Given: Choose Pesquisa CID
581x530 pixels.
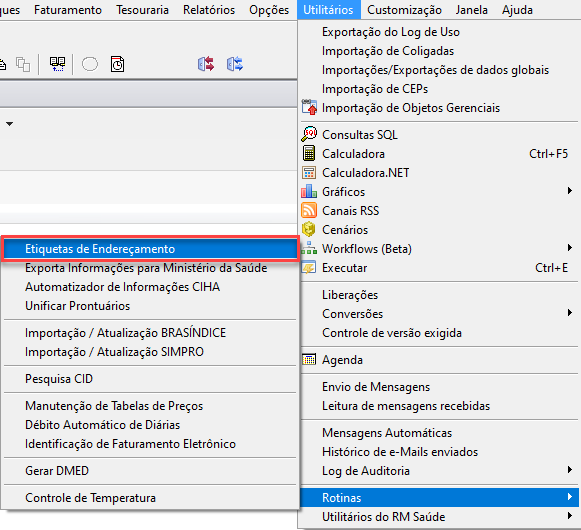Looking at the screenshot, I should click(150, 379).
